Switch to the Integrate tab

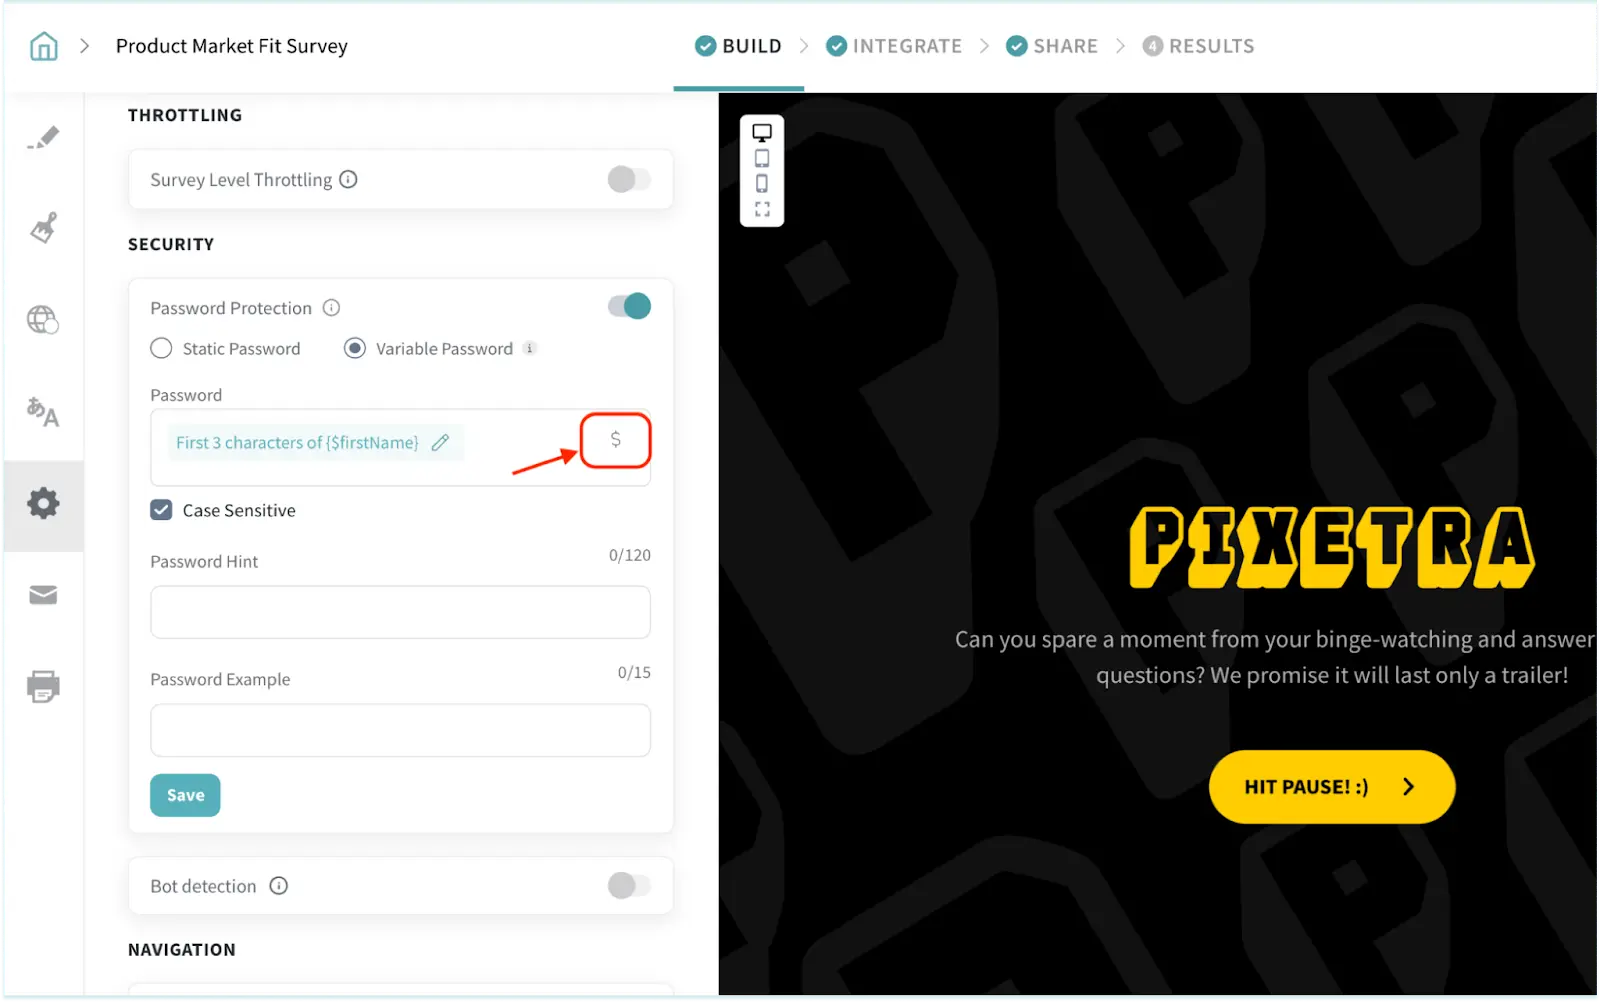click(x=894, y=46)
